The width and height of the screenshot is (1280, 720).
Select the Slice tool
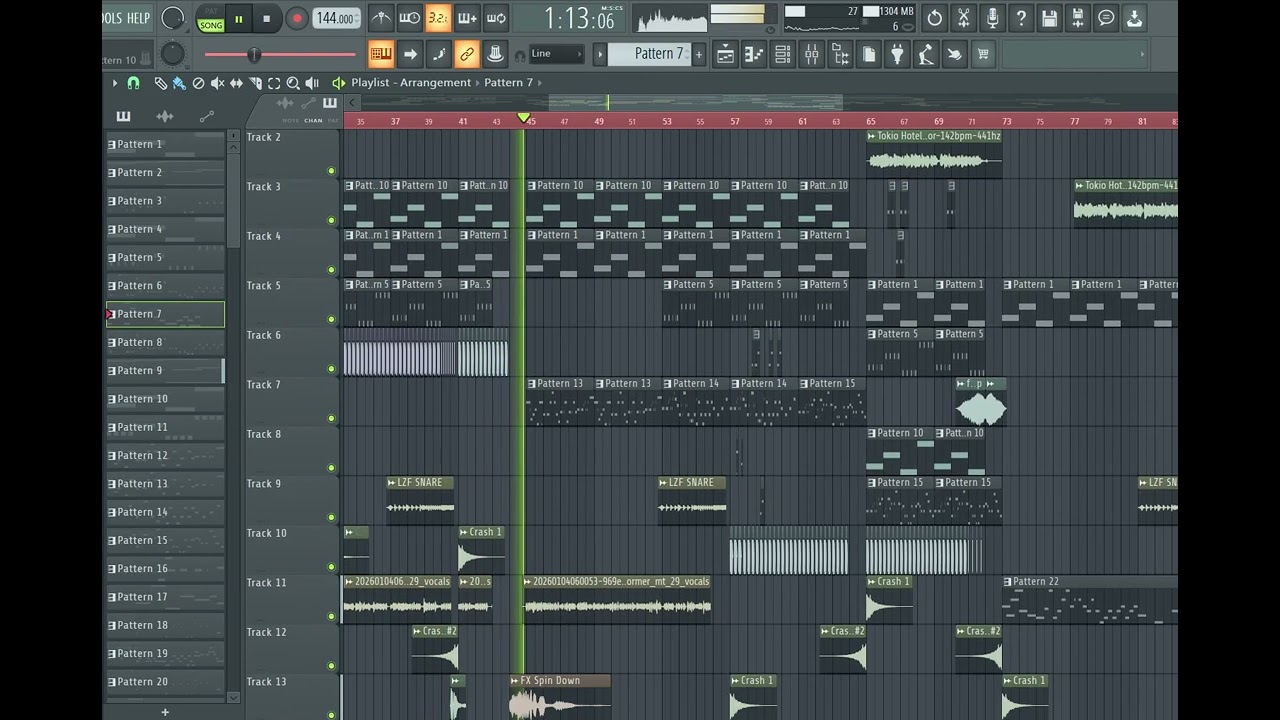tap(255, 83)
